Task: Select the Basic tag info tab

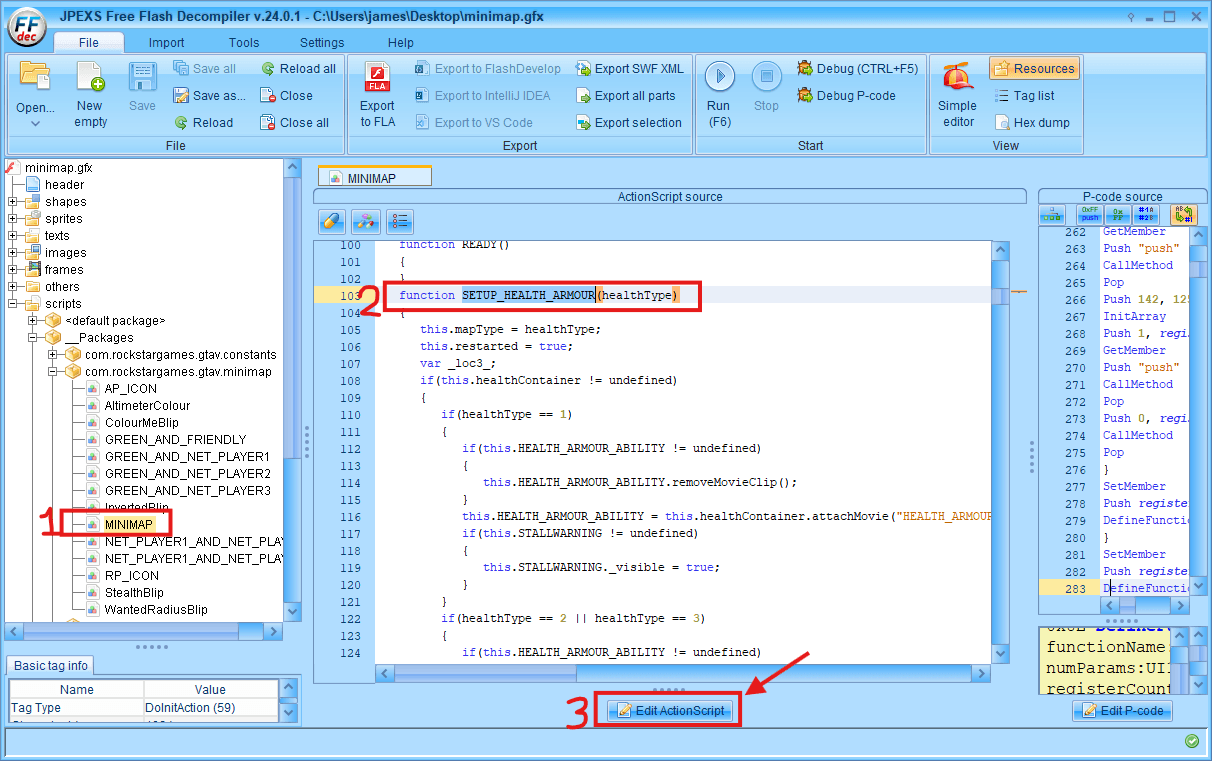Action: (x=52, y=666)
